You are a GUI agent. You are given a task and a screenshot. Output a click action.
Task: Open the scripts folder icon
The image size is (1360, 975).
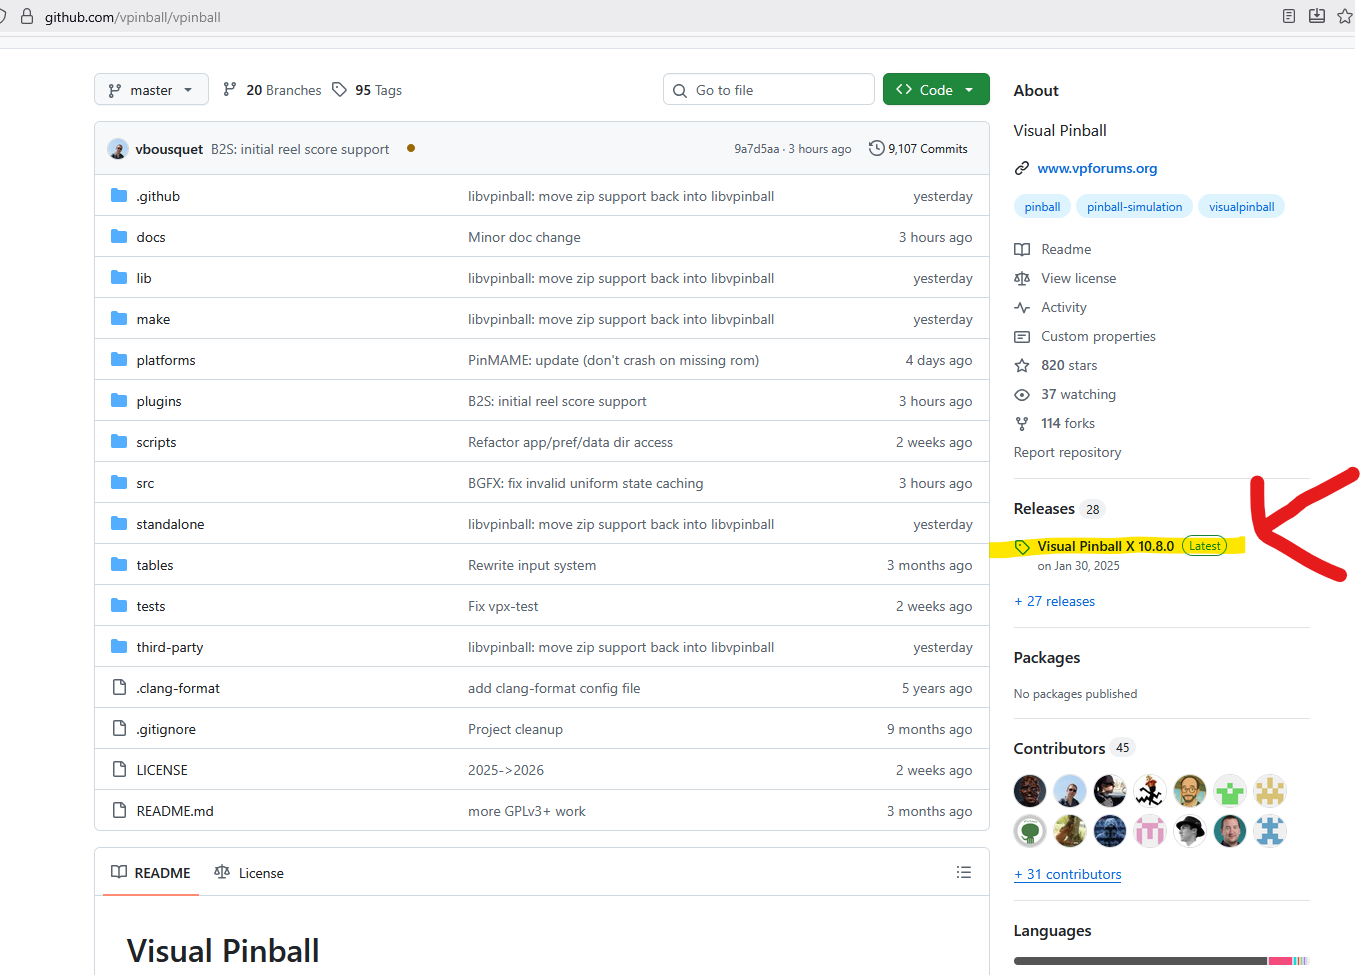[x=119, y=442]
